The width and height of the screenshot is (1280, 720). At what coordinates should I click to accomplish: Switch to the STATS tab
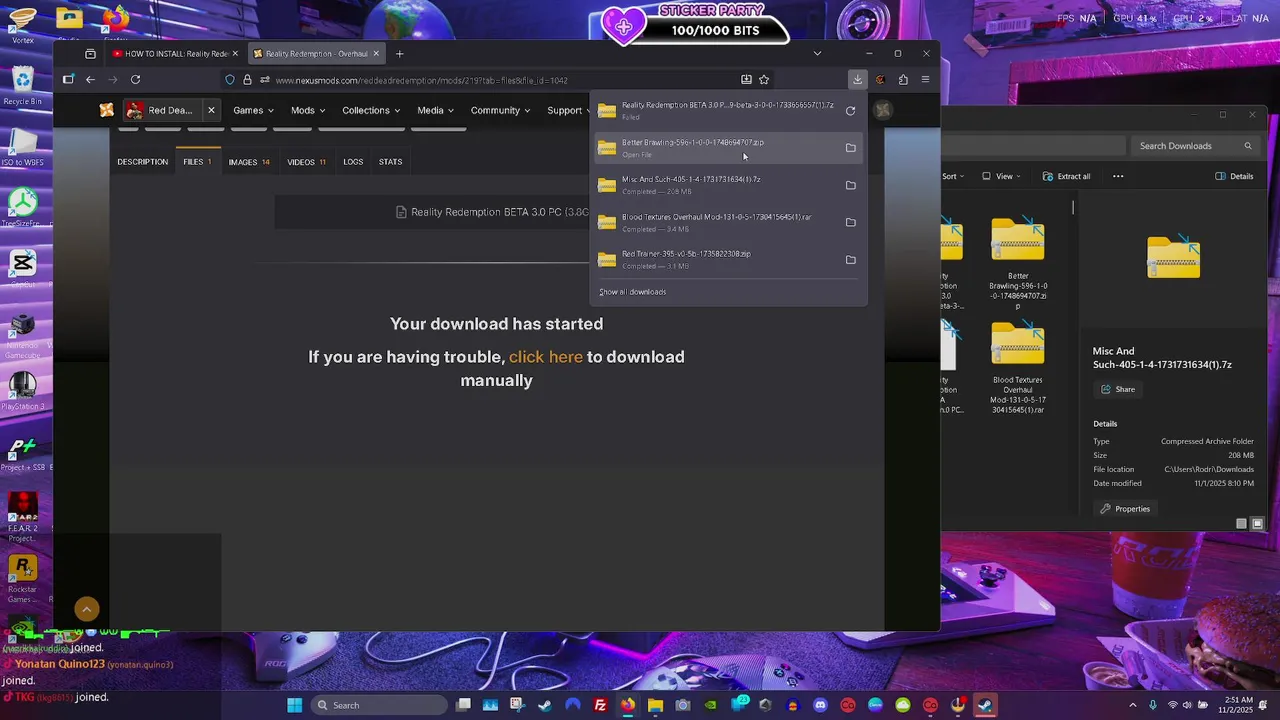[x=390, y=162]
